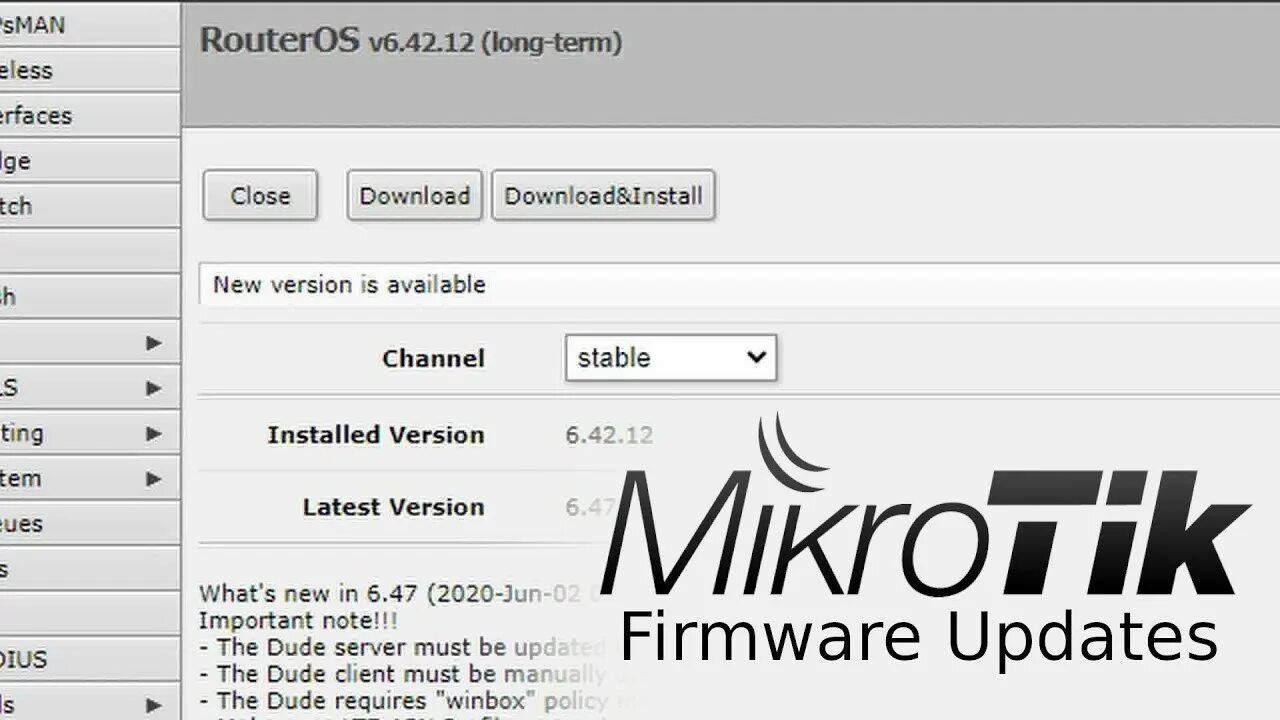Expand the System submenu arrow
Screen dimensions: 1280x720
point(153,479)
